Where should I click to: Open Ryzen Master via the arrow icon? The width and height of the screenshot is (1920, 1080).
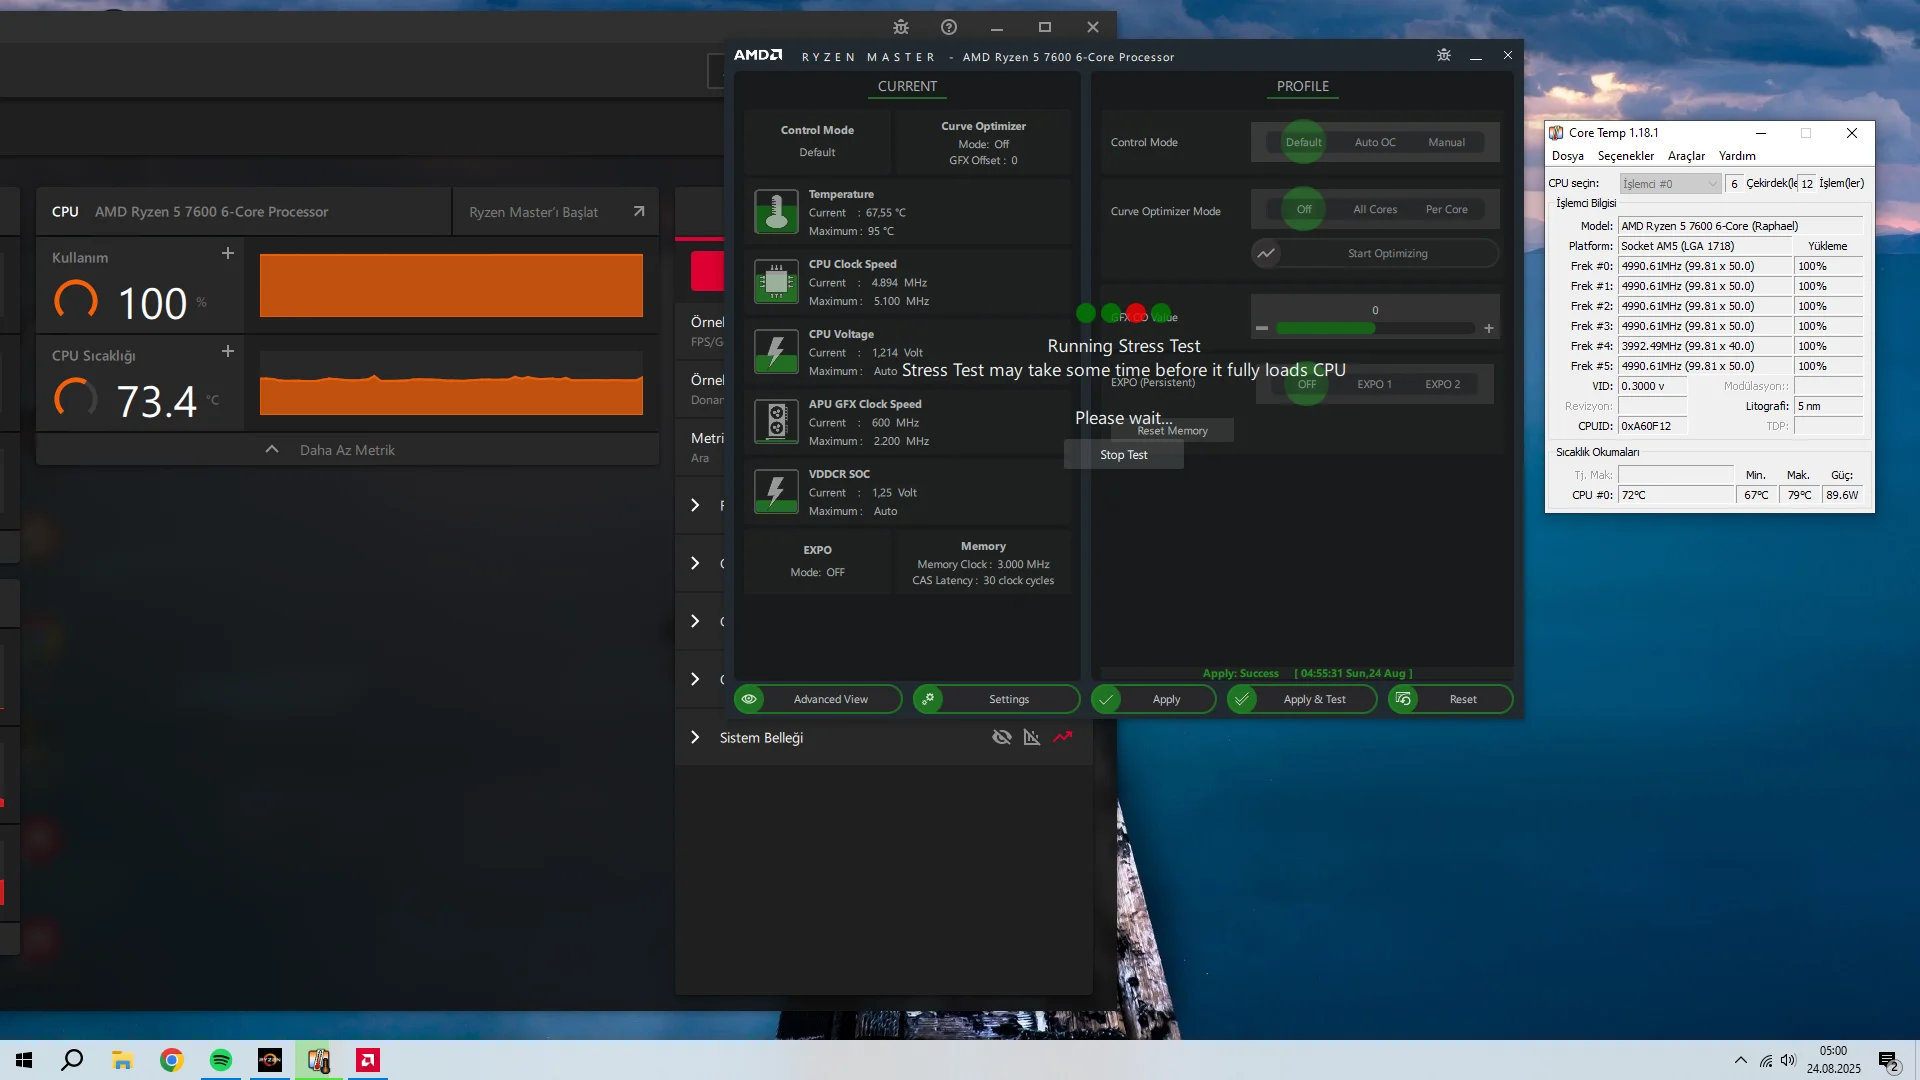coord(639,212)
